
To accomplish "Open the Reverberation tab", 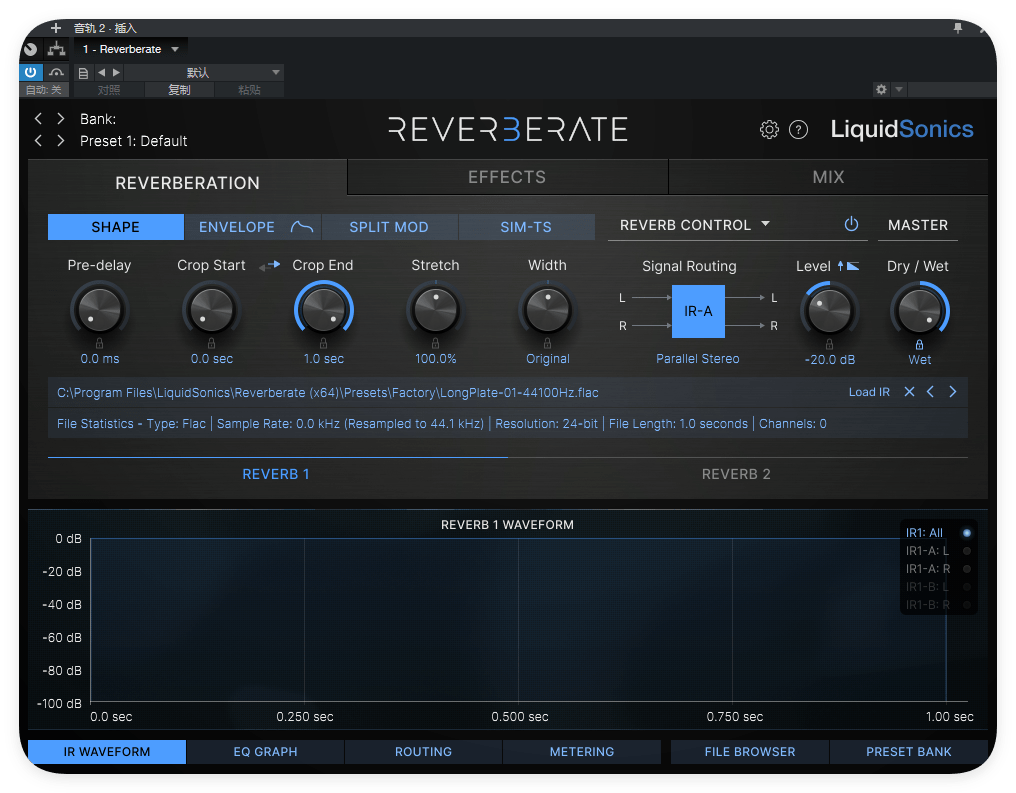I will pyautogui.click(x=187, y=183).
